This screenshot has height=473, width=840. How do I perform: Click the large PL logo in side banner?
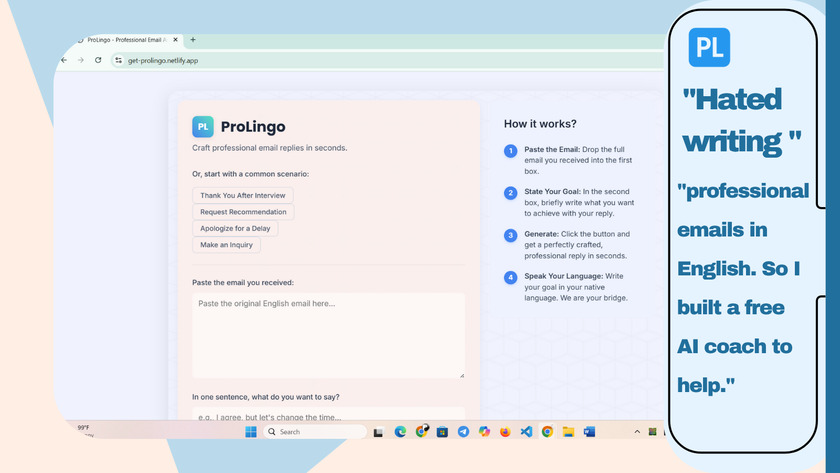tap(709, 48)
